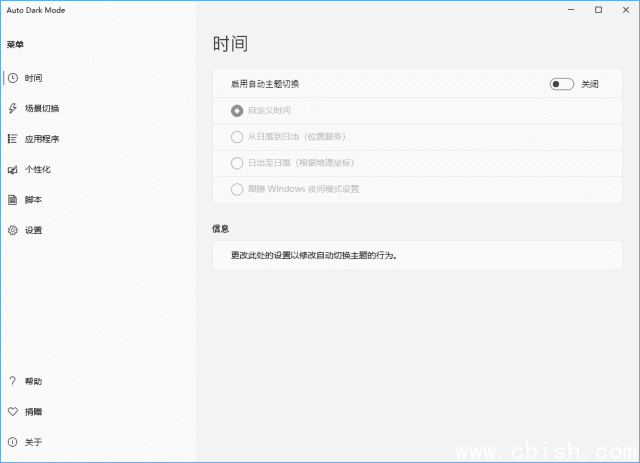Click the 启用自动主题切换 label text
This screenshot has width=640, height=463.
[265, 84]
